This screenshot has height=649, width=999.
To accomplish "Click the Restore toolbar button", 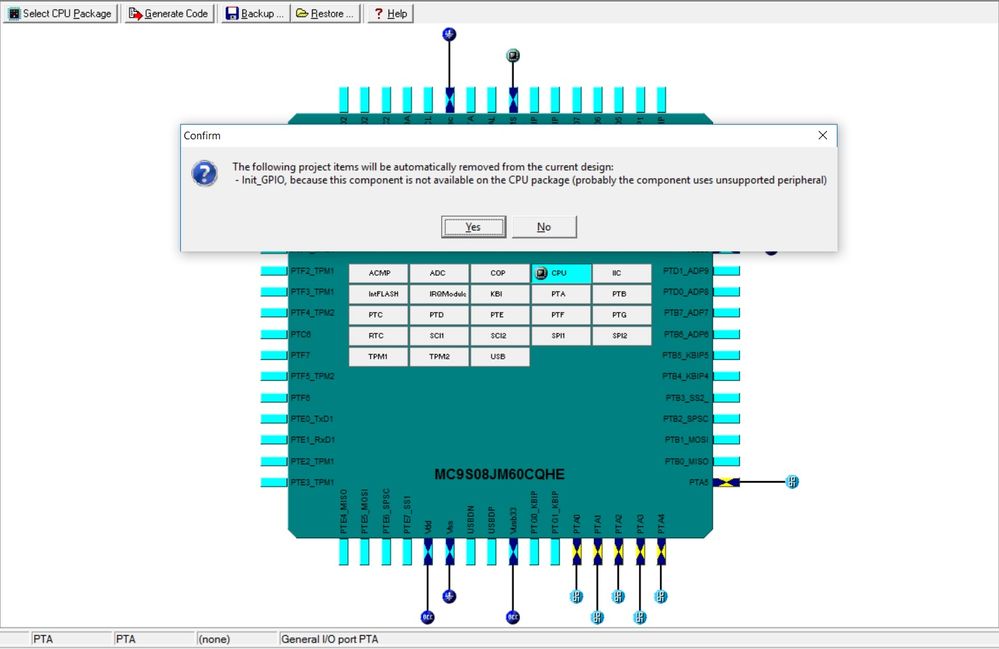I will [325, 13].
